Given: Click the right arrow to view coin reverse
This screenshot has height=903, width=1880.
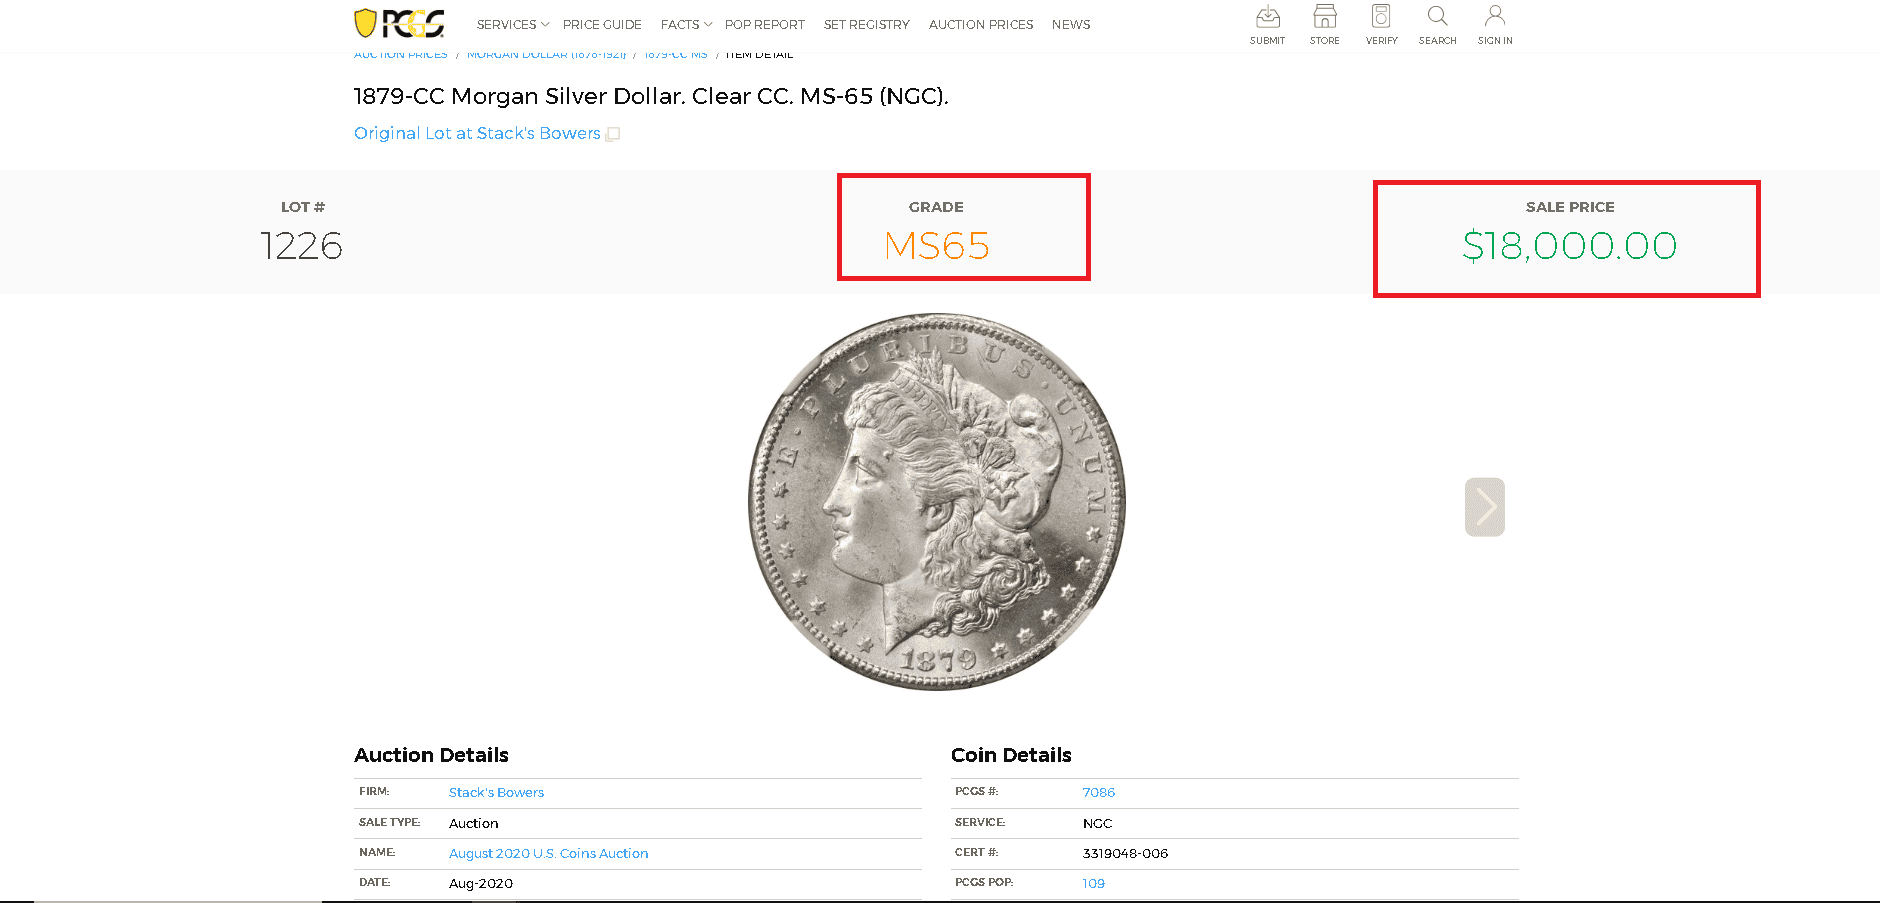Looking at the screenshot, I should 1485,507.
